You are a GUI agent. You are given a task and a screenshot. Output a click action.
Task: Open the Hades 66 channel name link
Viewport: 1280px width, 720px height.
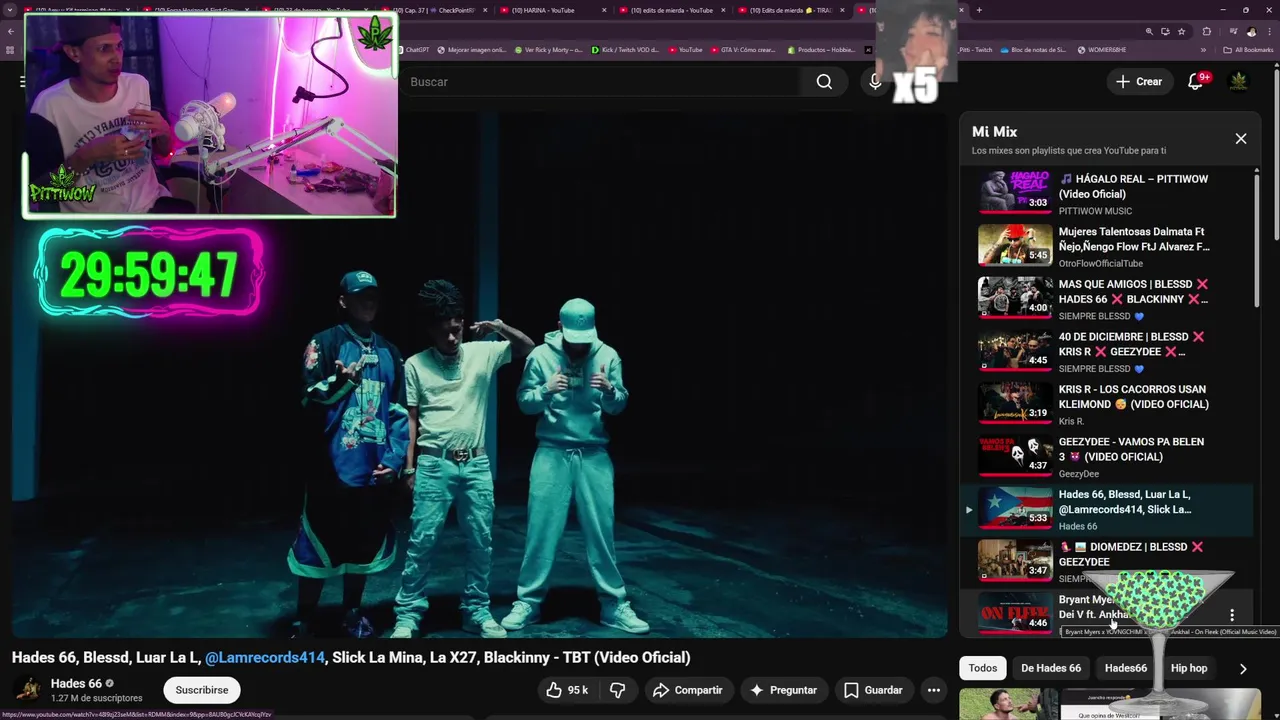pos(76,684)
